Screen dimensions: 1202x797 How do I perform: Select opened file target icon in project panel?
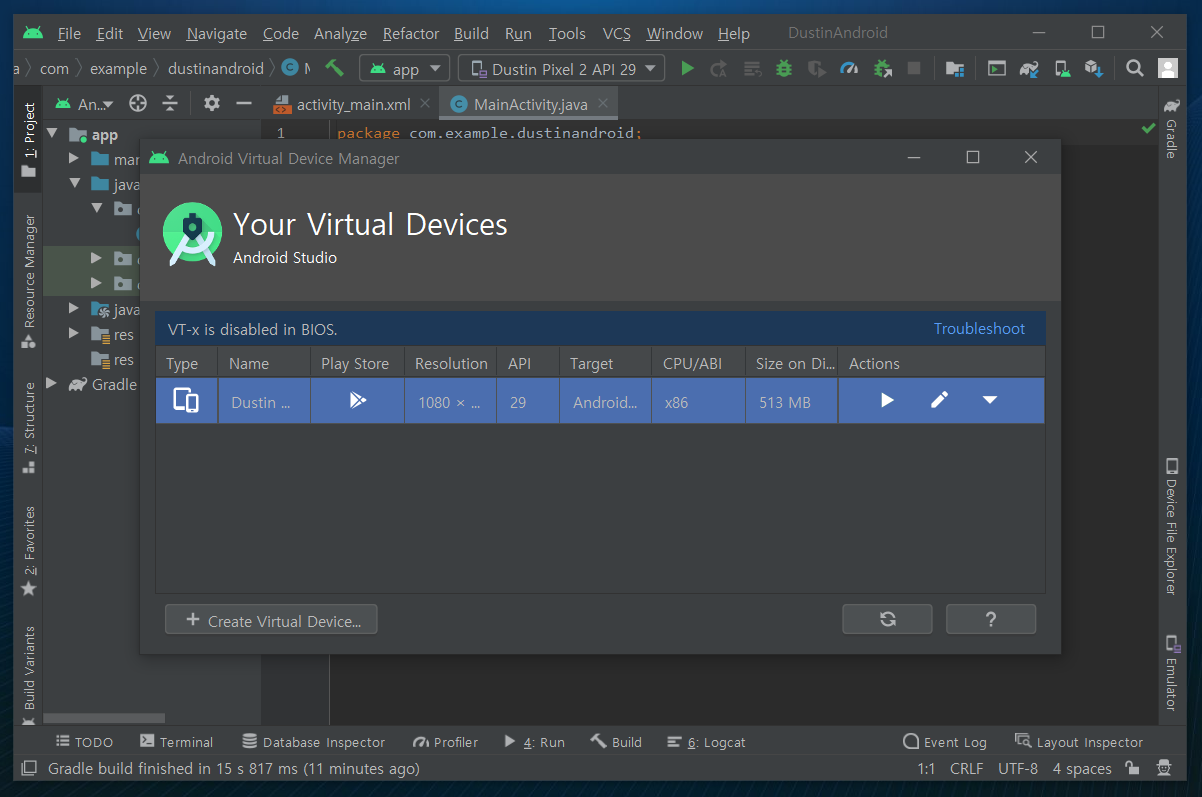(x=138, y=103)
